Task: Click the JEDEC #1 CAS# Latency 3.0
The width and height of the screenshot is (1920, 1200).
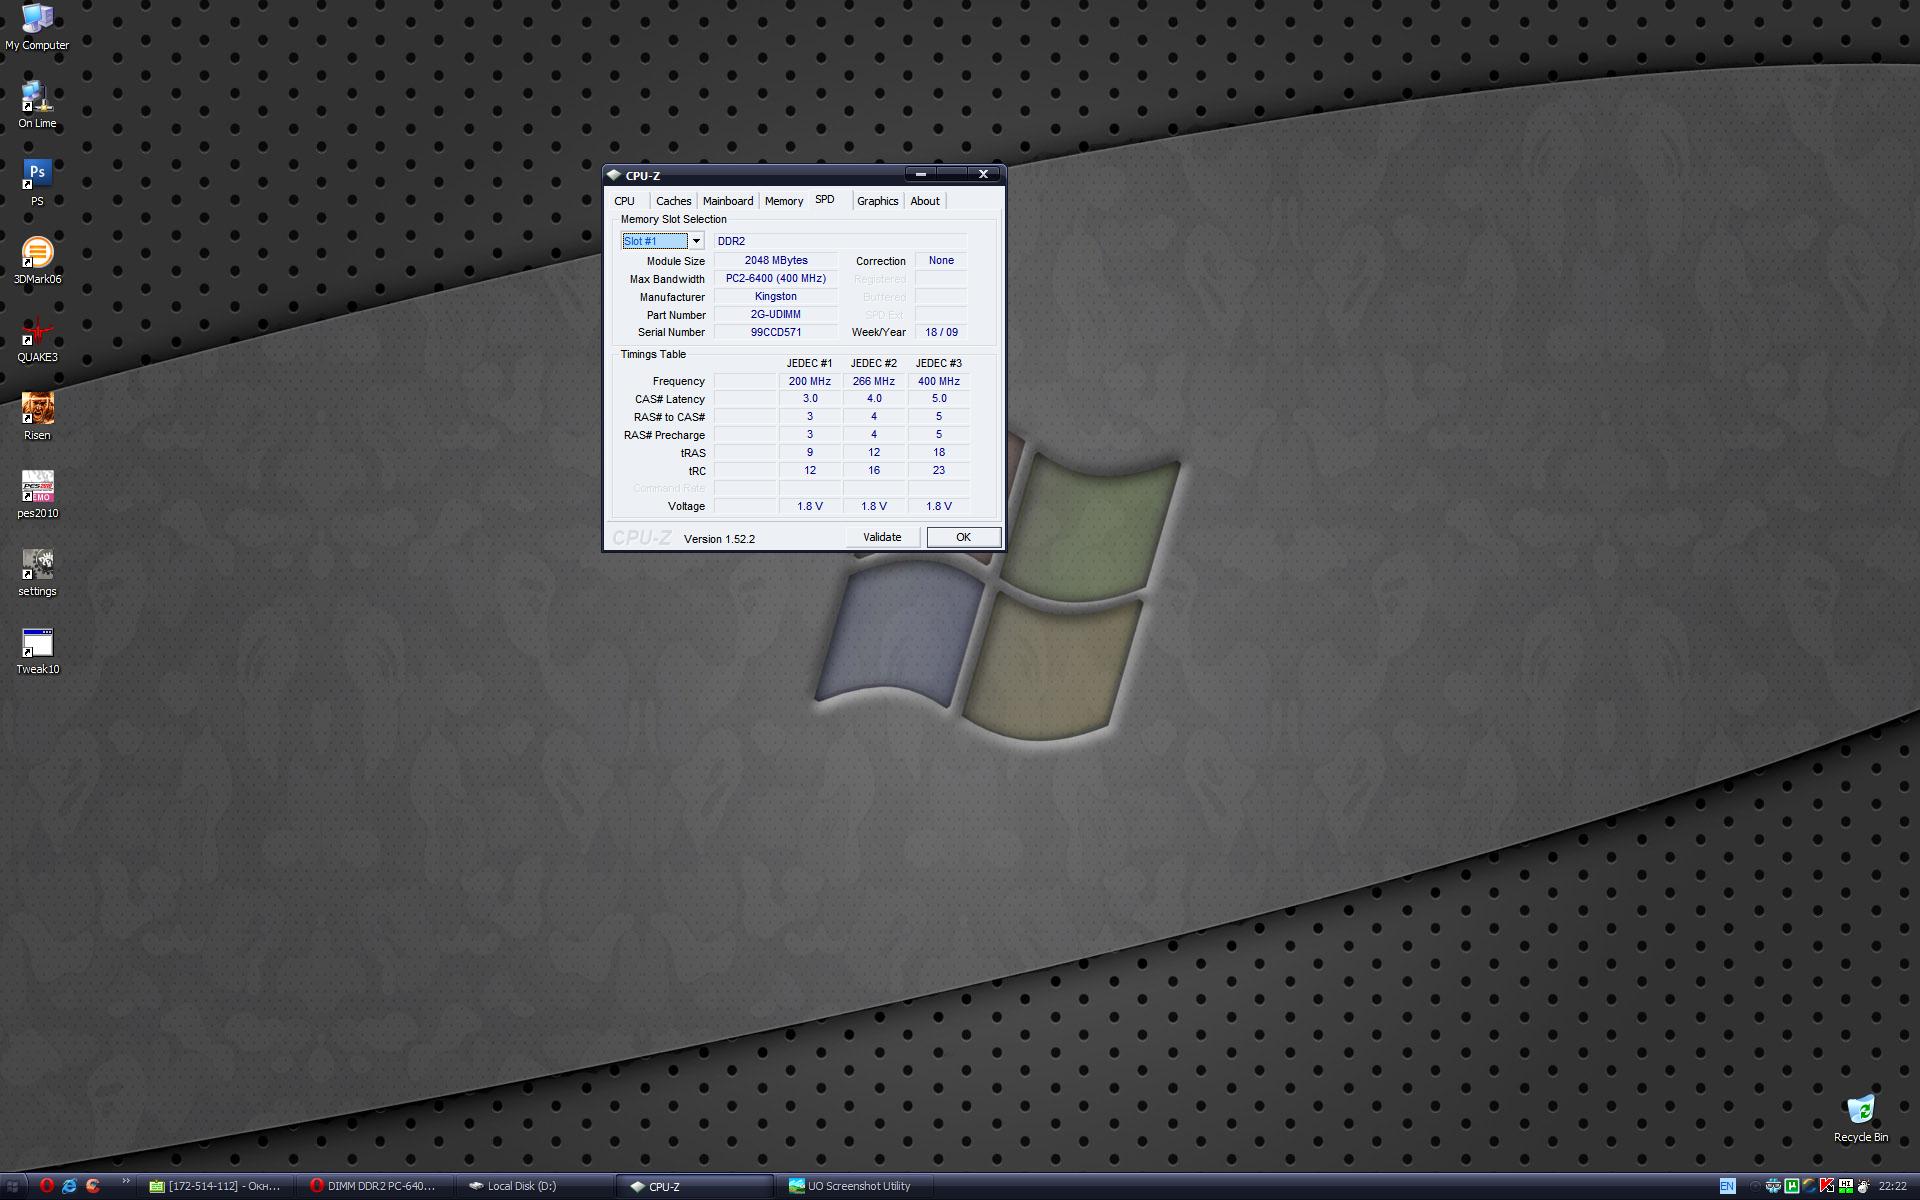Action: [810, 398]
